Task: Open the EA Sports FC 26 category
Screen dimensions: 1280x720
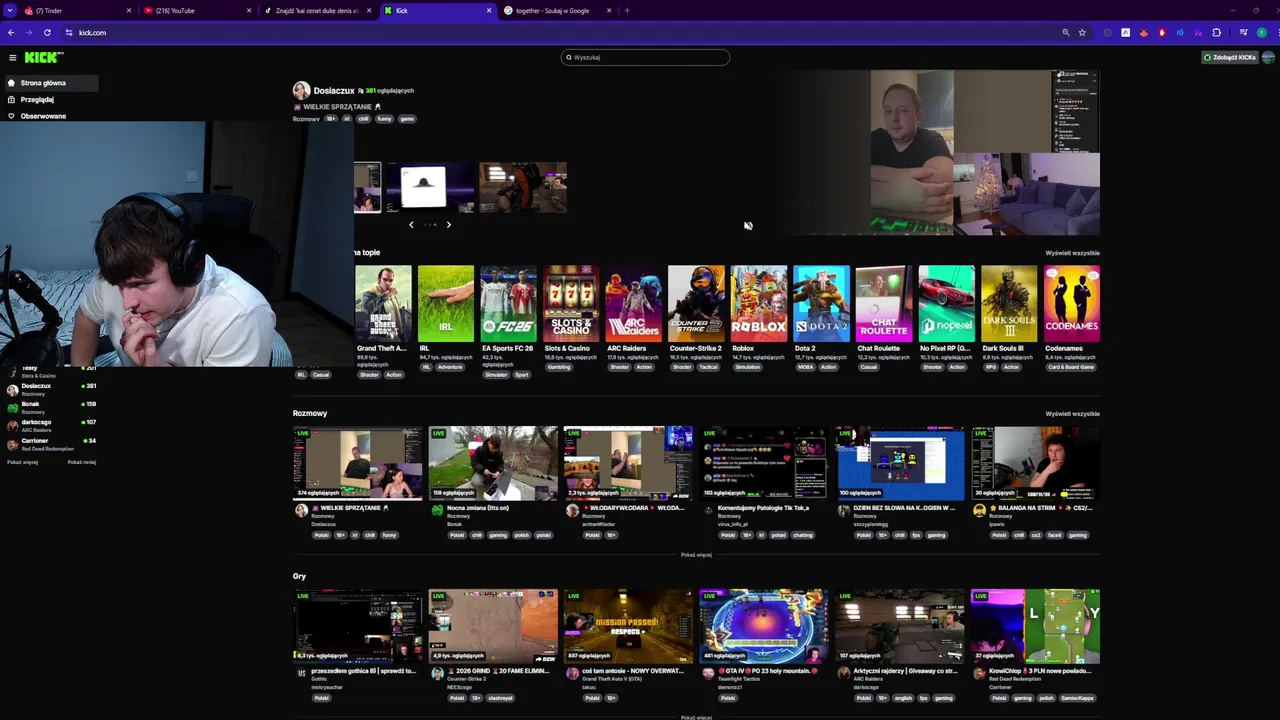Action: (508, 304)
